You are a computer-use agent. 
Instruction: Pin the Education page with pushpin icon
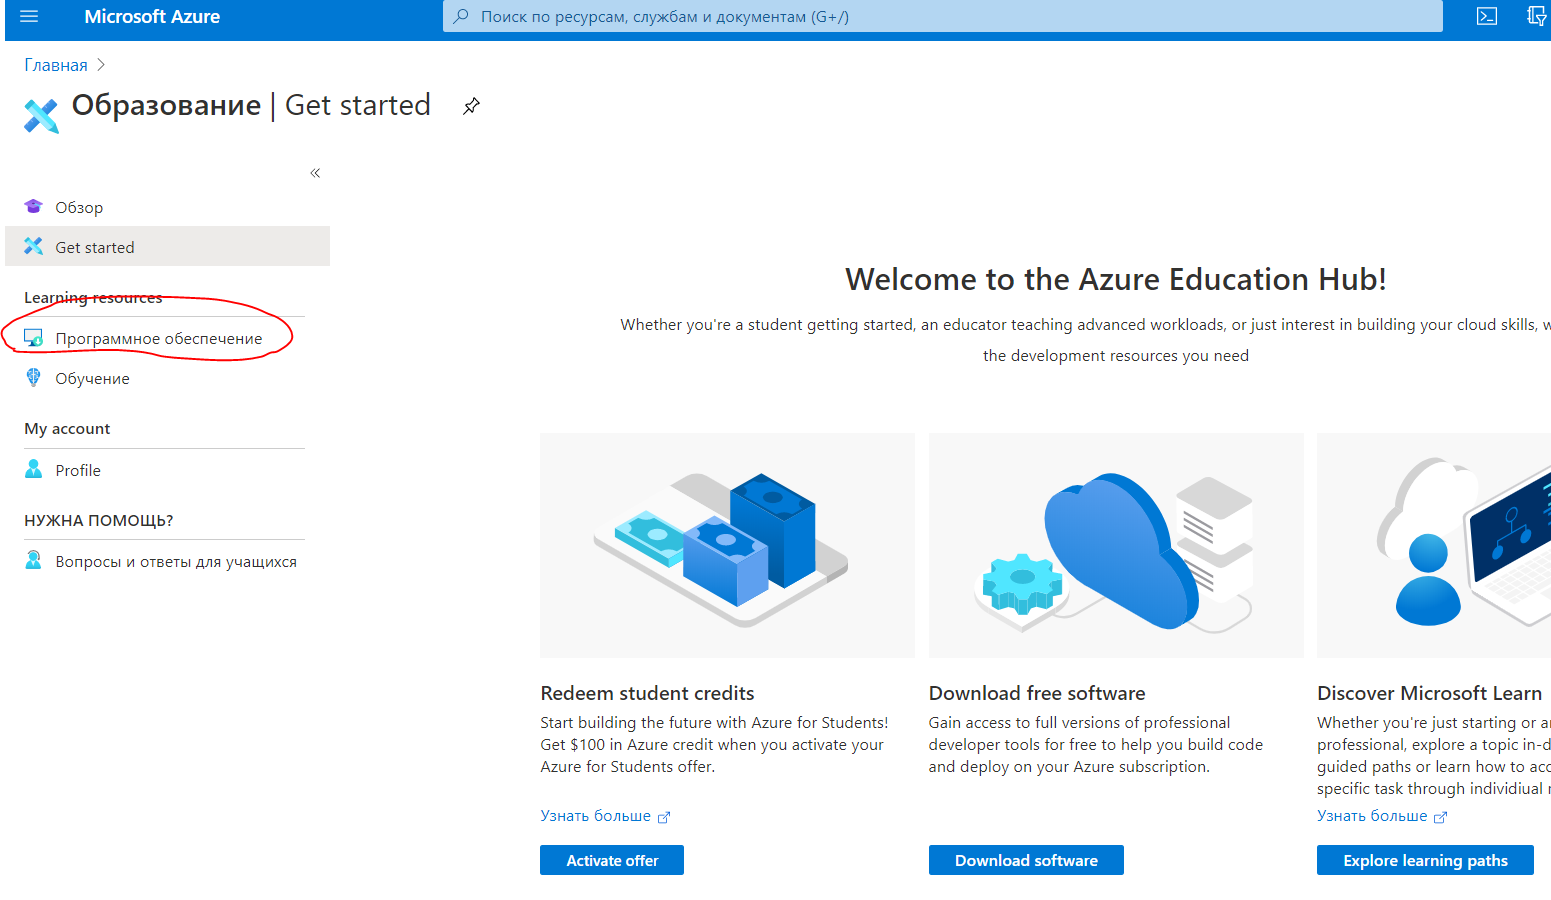tap(471, 106)
